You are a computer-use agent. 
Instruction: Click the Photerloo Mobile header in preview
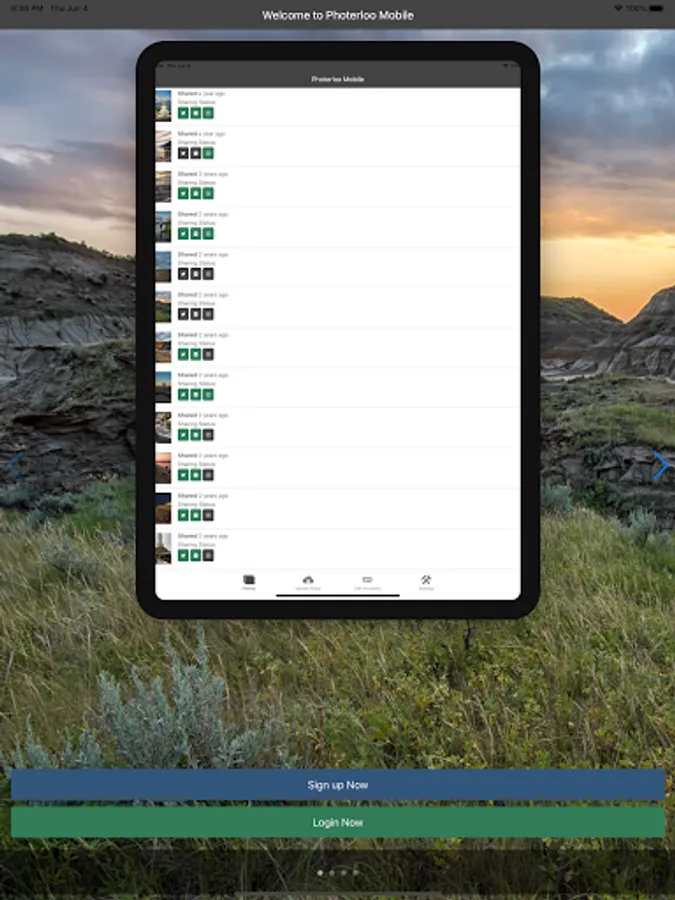click(338, 79)
